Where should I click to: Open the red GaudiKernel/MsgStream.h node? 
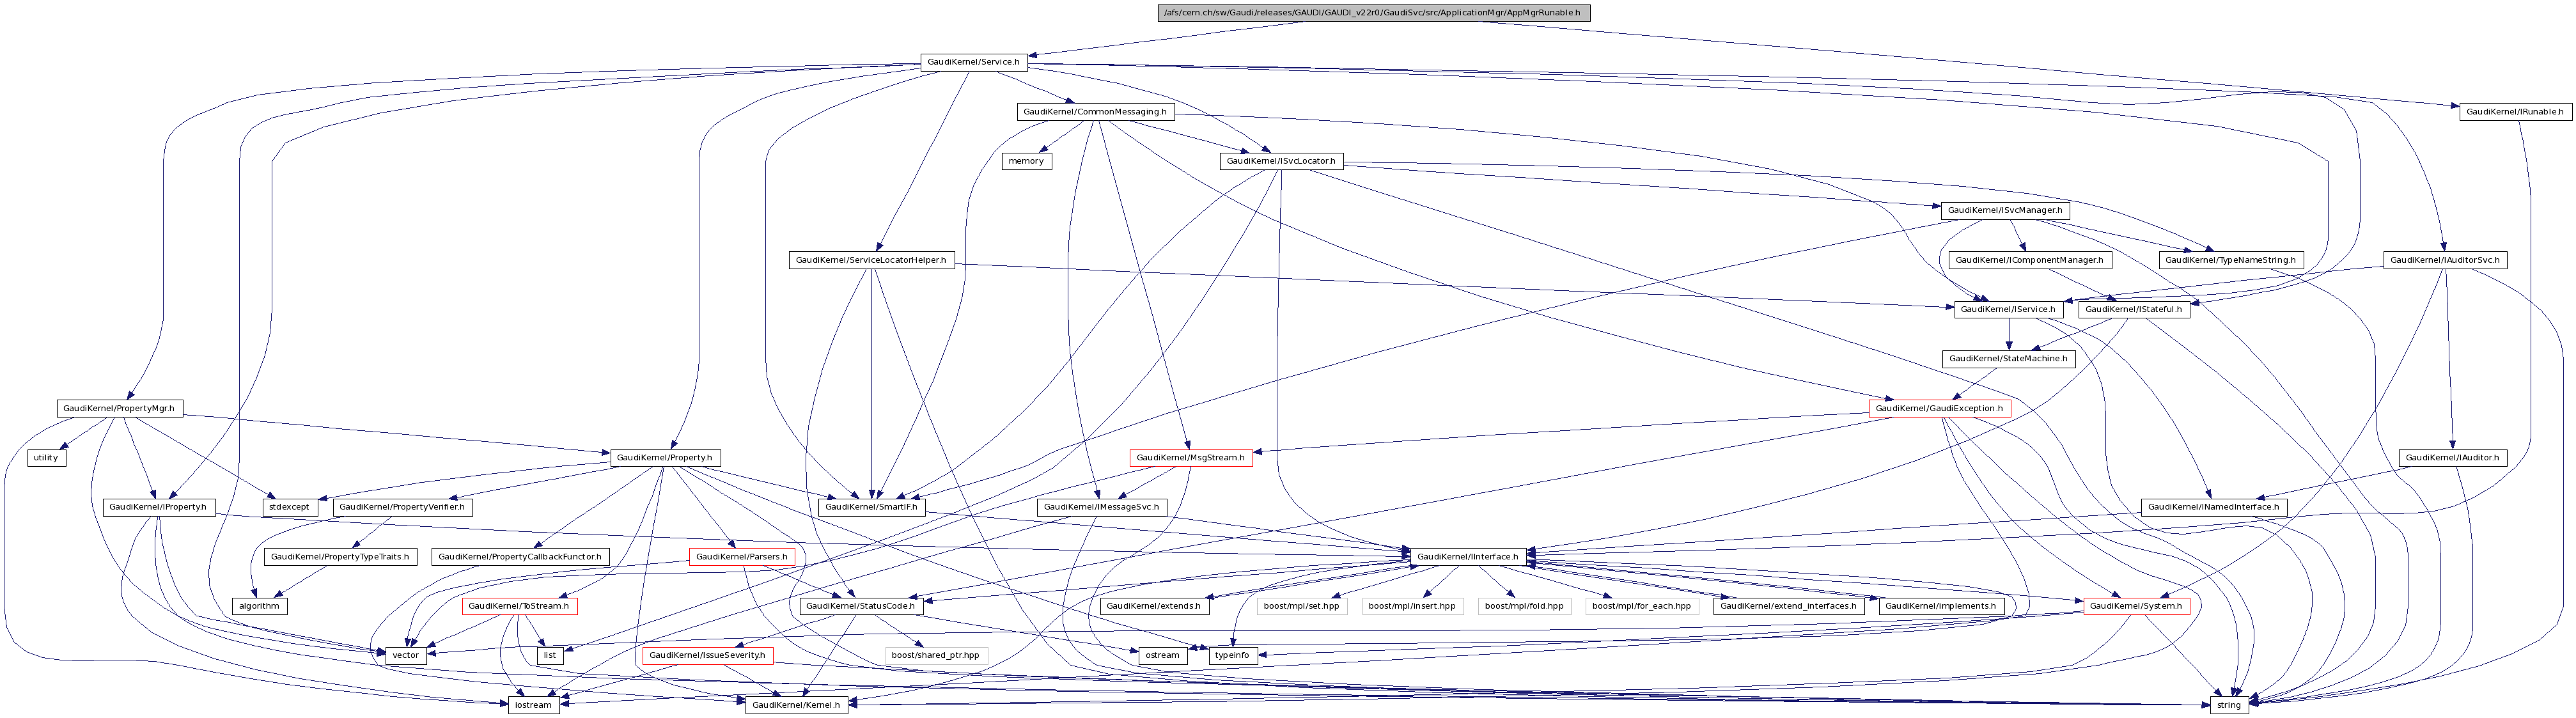pyautogui.click(x=1190, y=457)
